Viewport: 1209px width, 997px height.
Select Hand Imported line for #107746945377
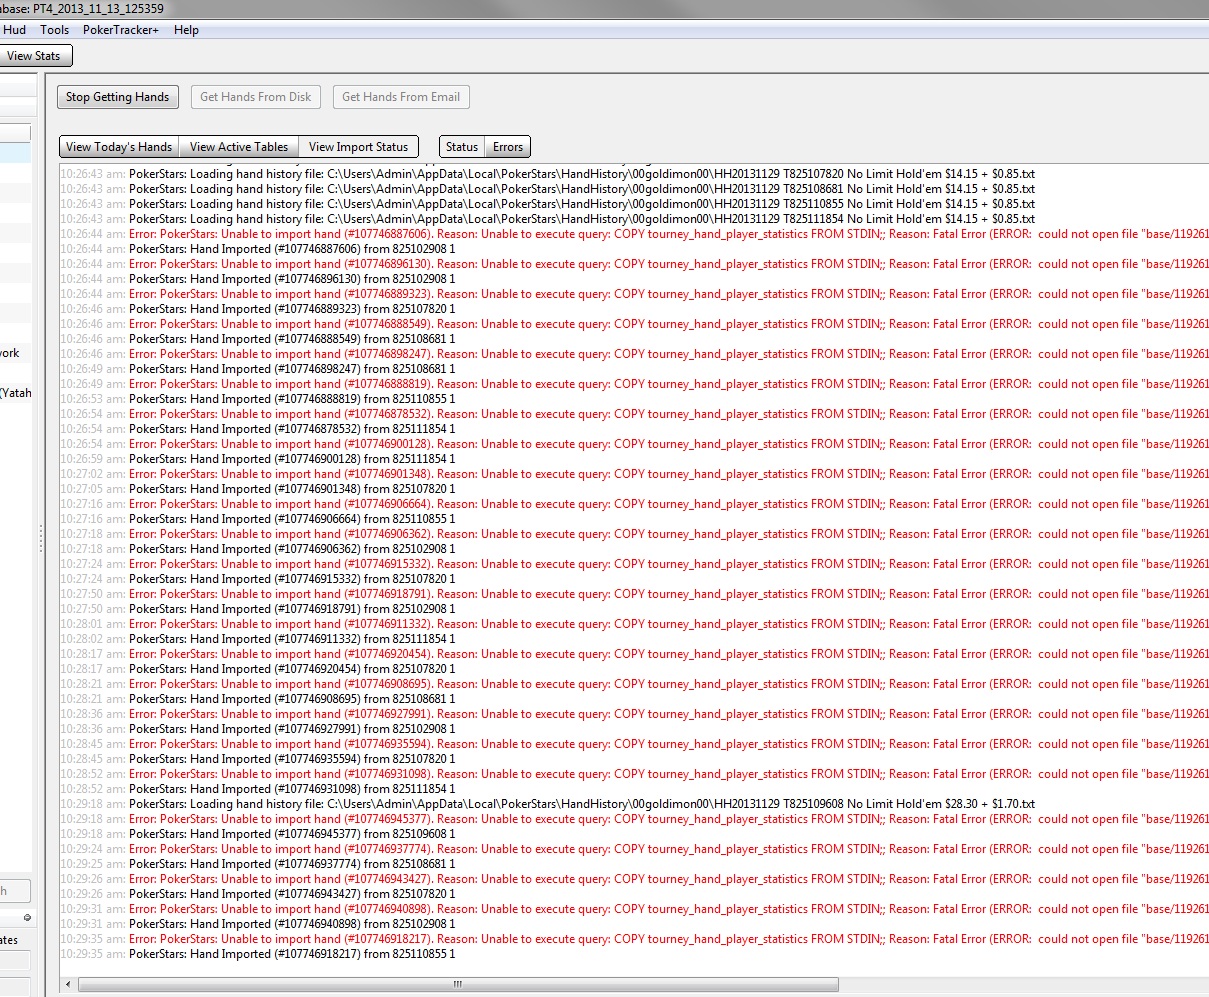[258, 834]
